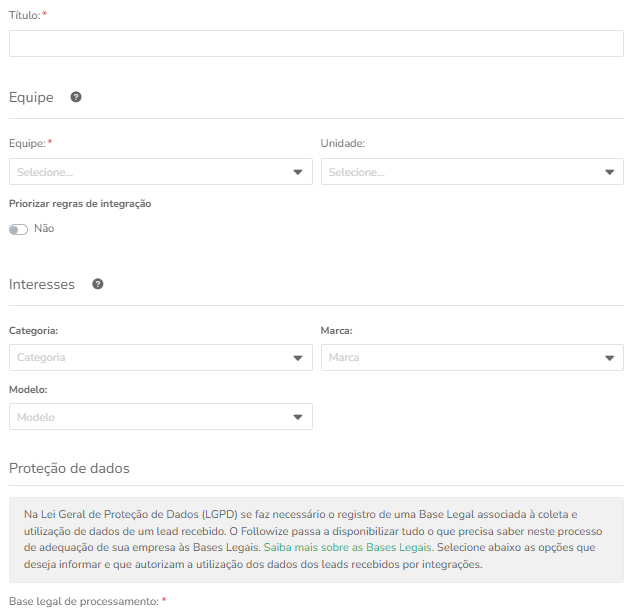Click the help icon beside Interesses heading
Viewport: 631px width, 615px height.
click(98, 284)
